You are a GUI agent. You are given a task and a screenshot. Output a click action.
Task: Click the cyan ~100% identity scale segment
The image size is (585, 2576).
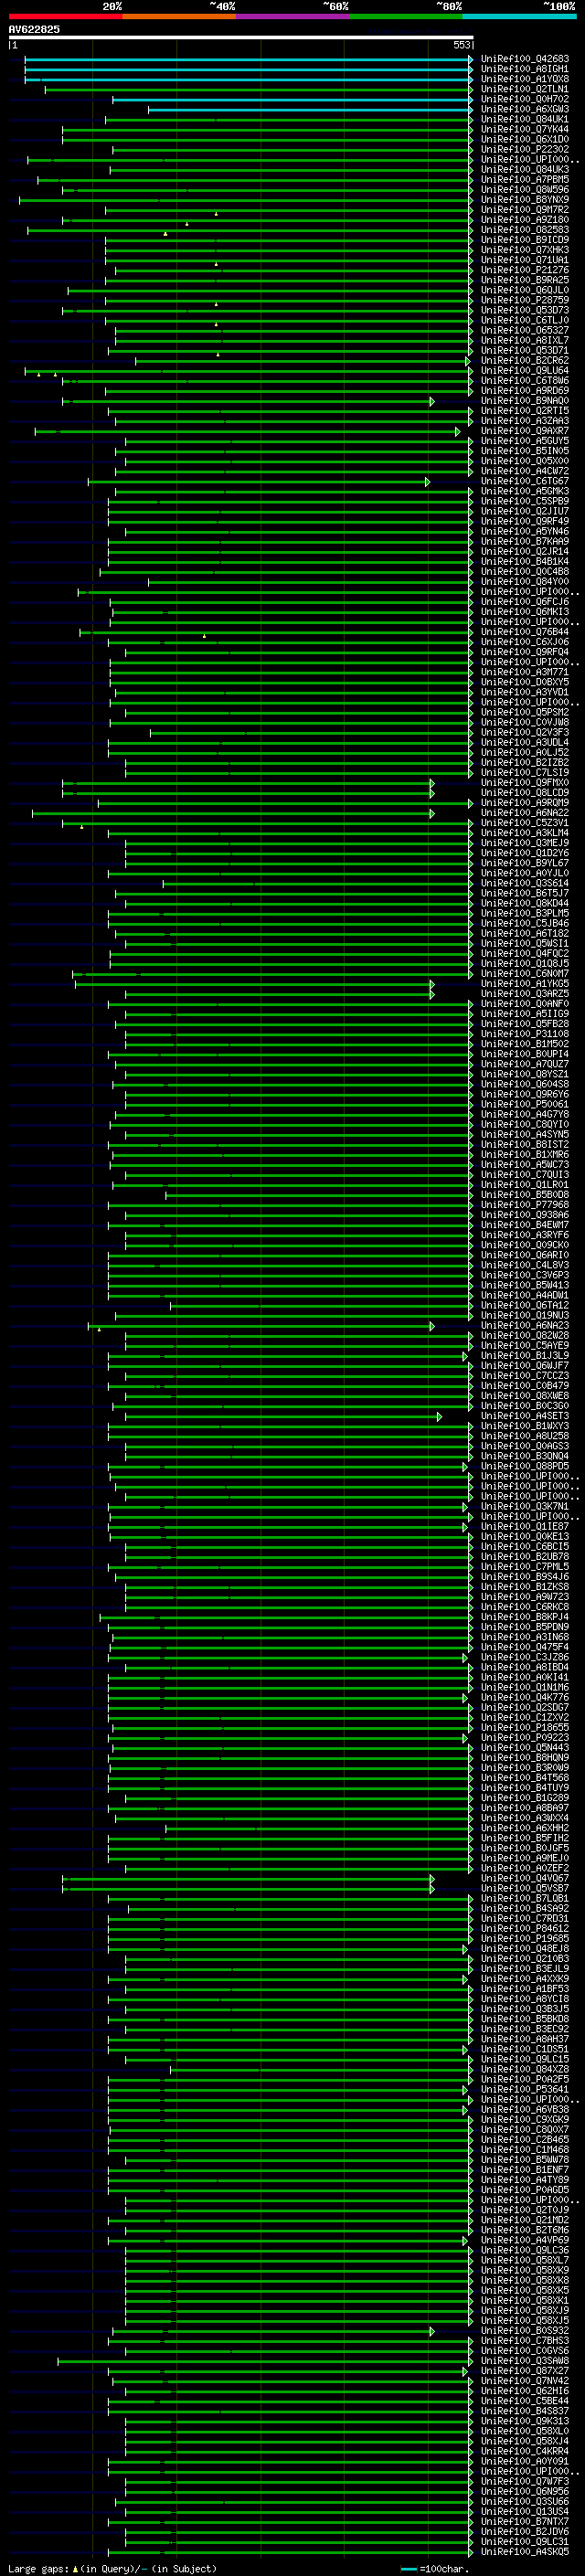click(x=520, y=16)
